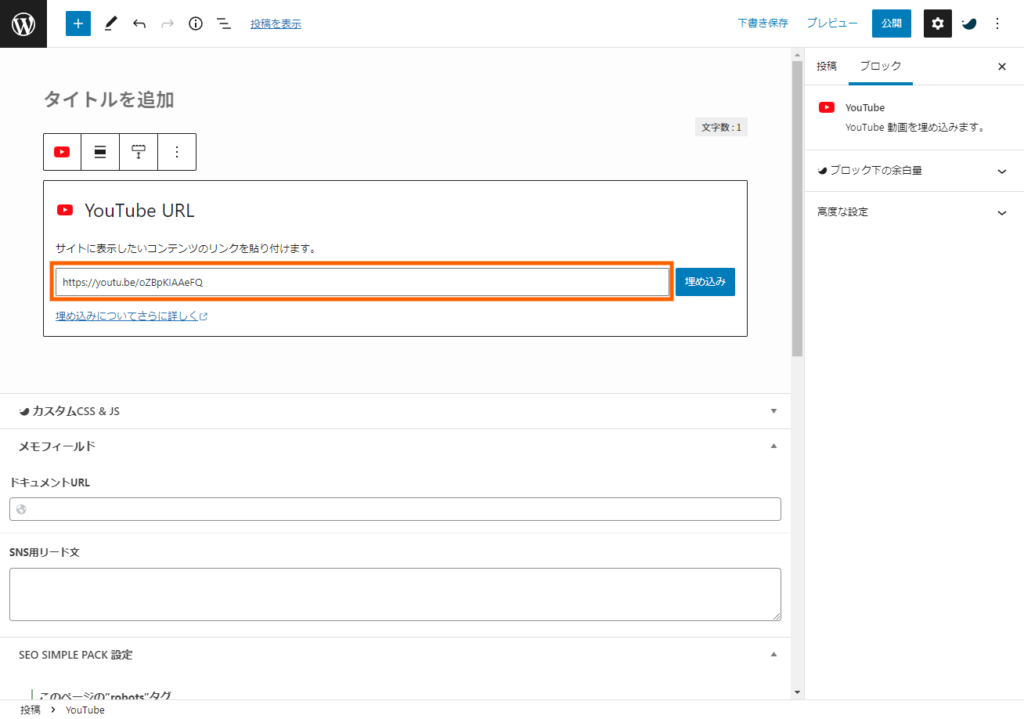Click the YouTube URL block heading
Viewport: 1024px width, 719px height.
click(x=139, y=210)
